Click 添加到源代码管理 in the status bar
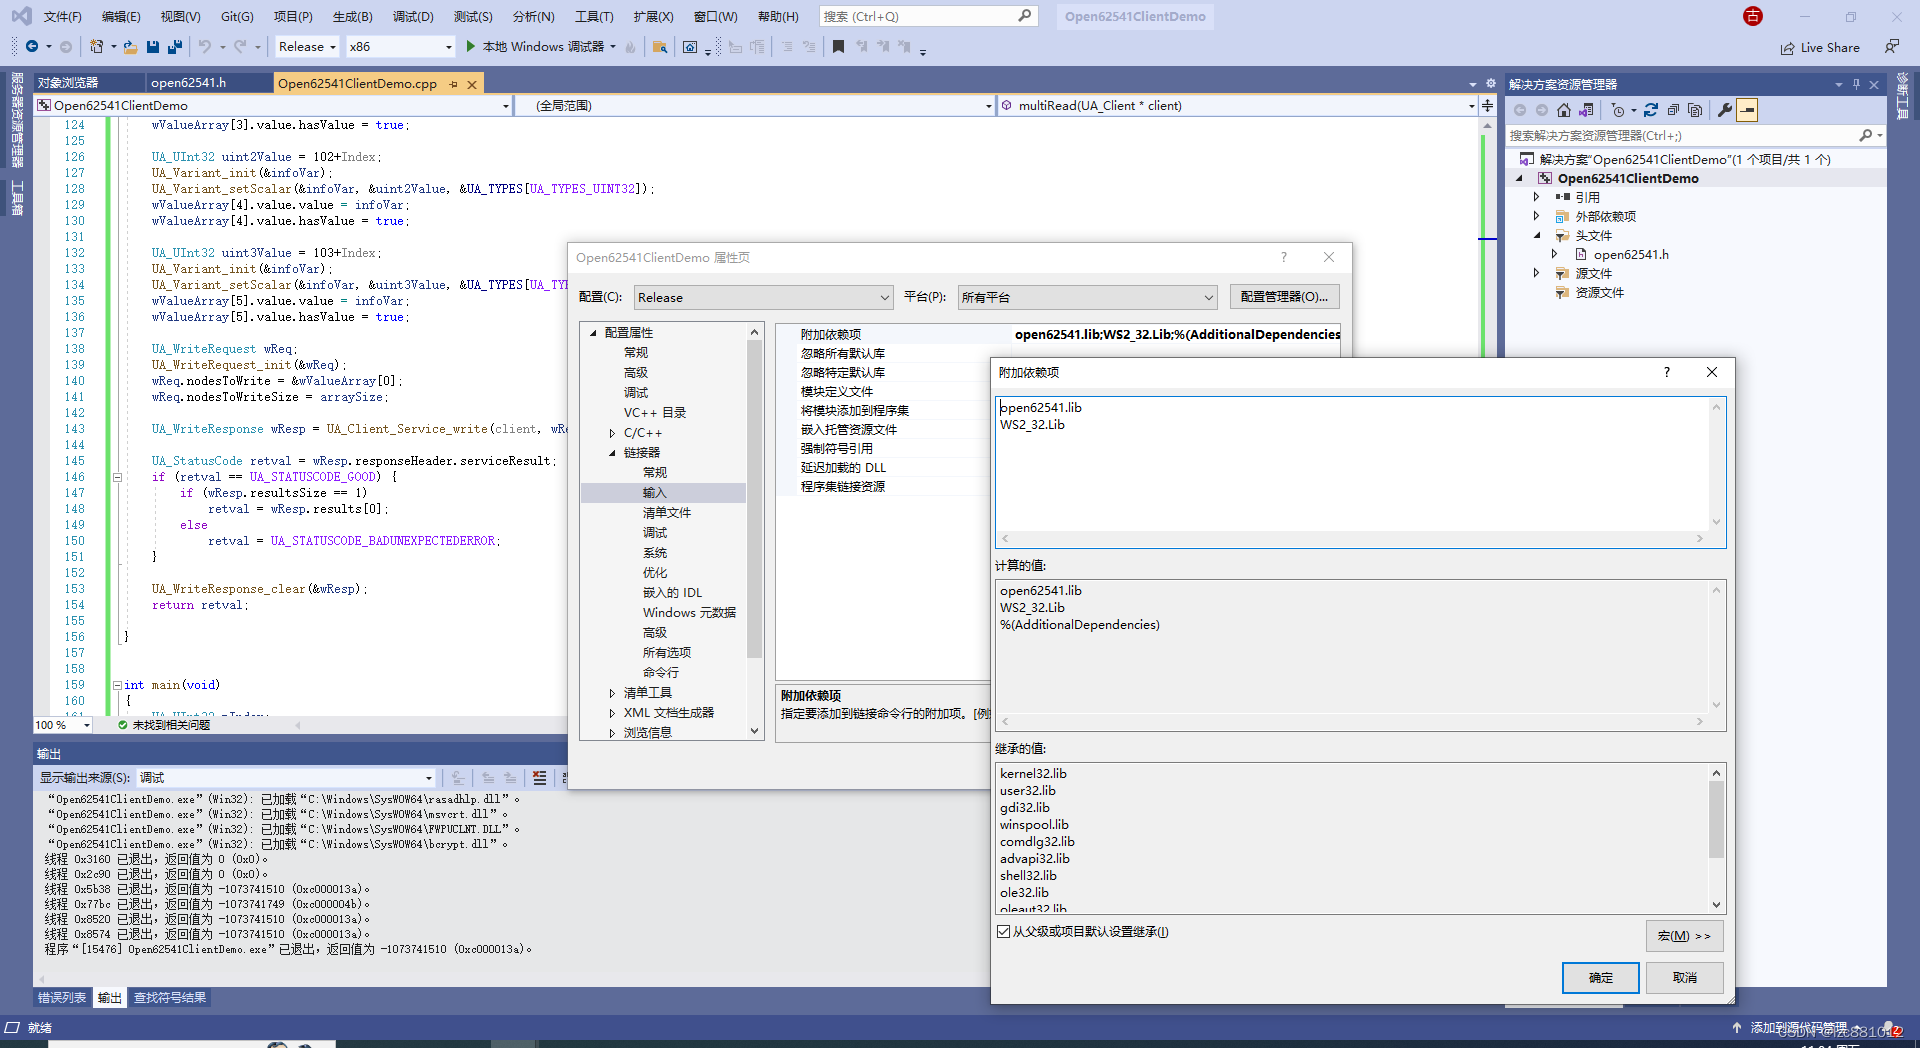Screen dimensions: 1920x1048 [x=1798, y=1028]
